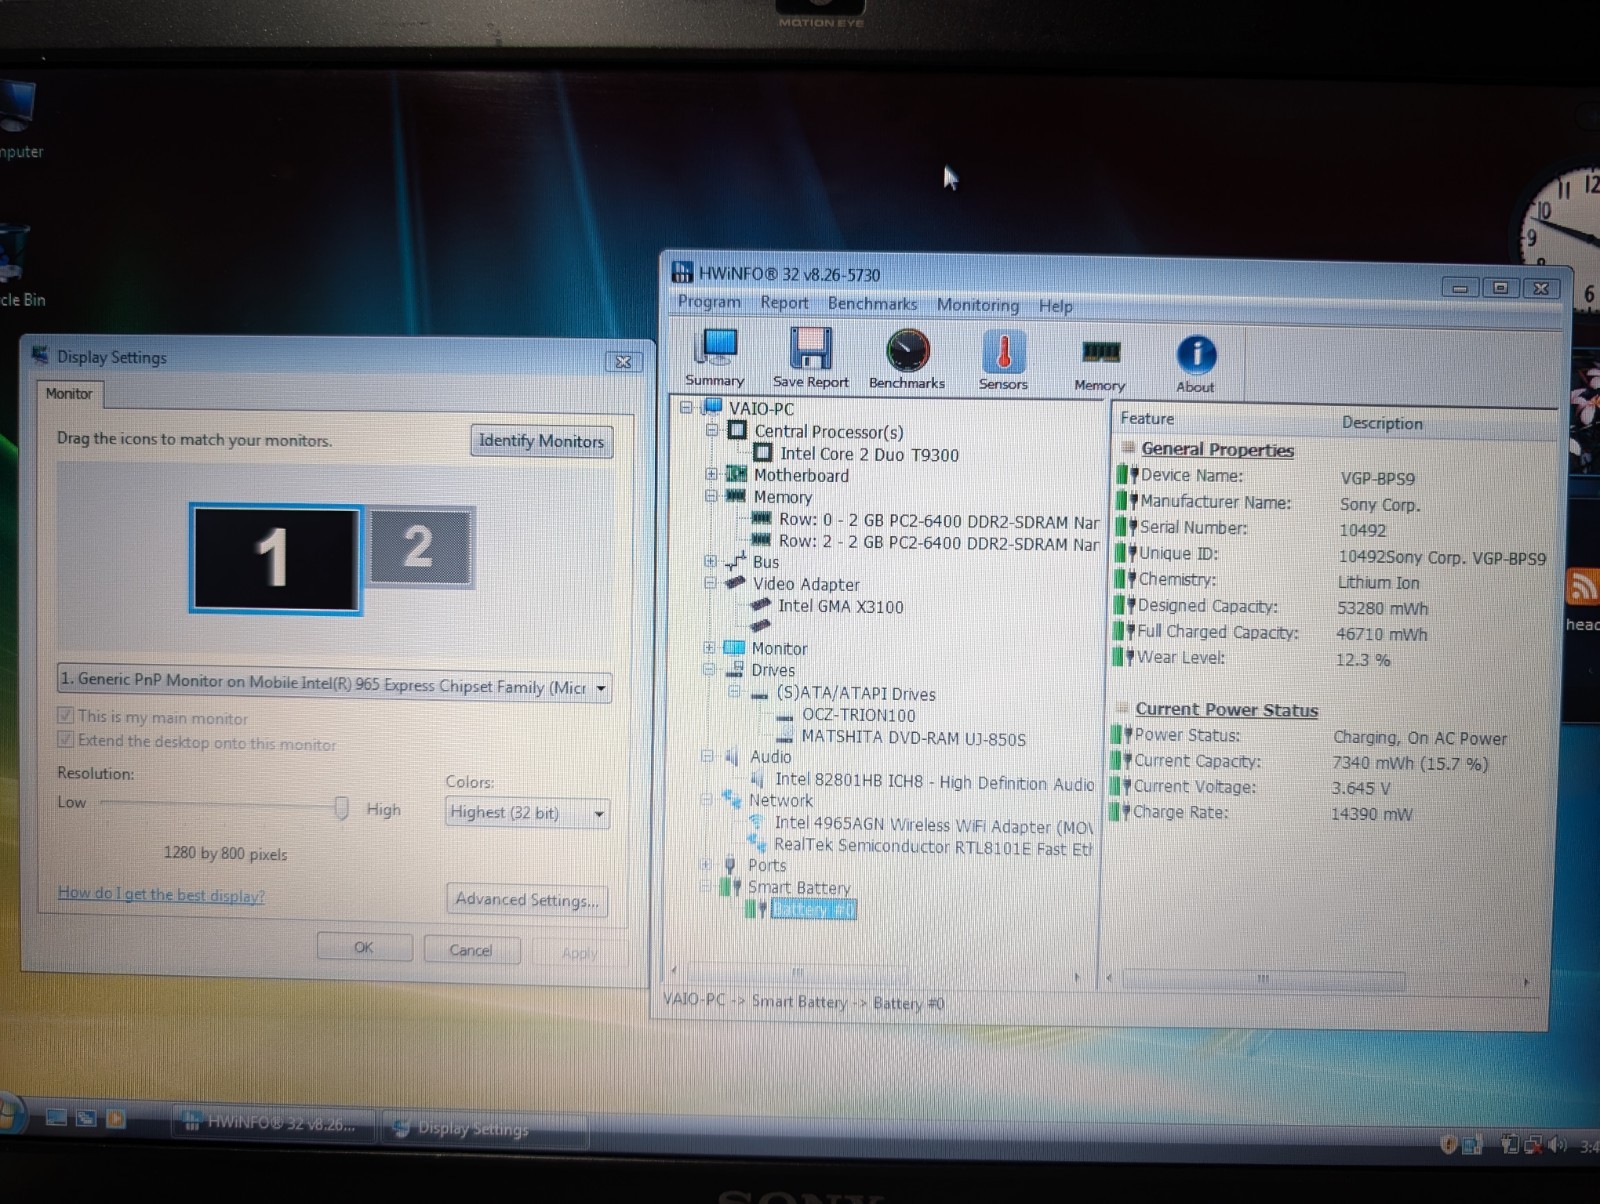
Task: Select the Memory tree node
Action: (783, 497)
